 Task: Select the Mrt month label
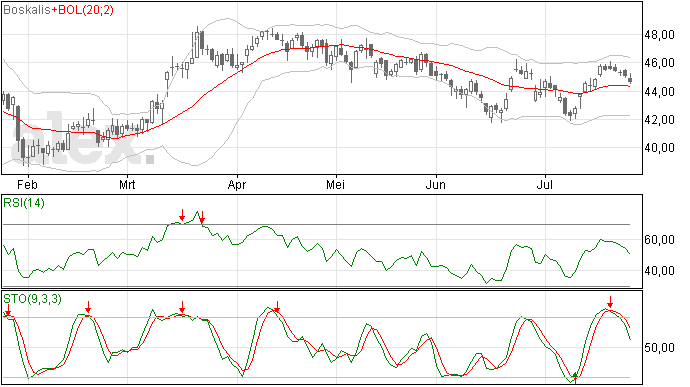coord(127,184)
